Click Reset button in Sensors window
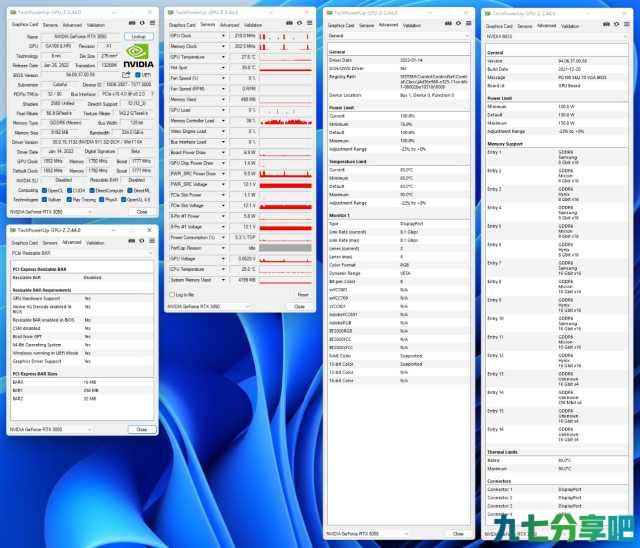This screenshot has height=548, width=640. pyautogui.click(x=303, y=295)
